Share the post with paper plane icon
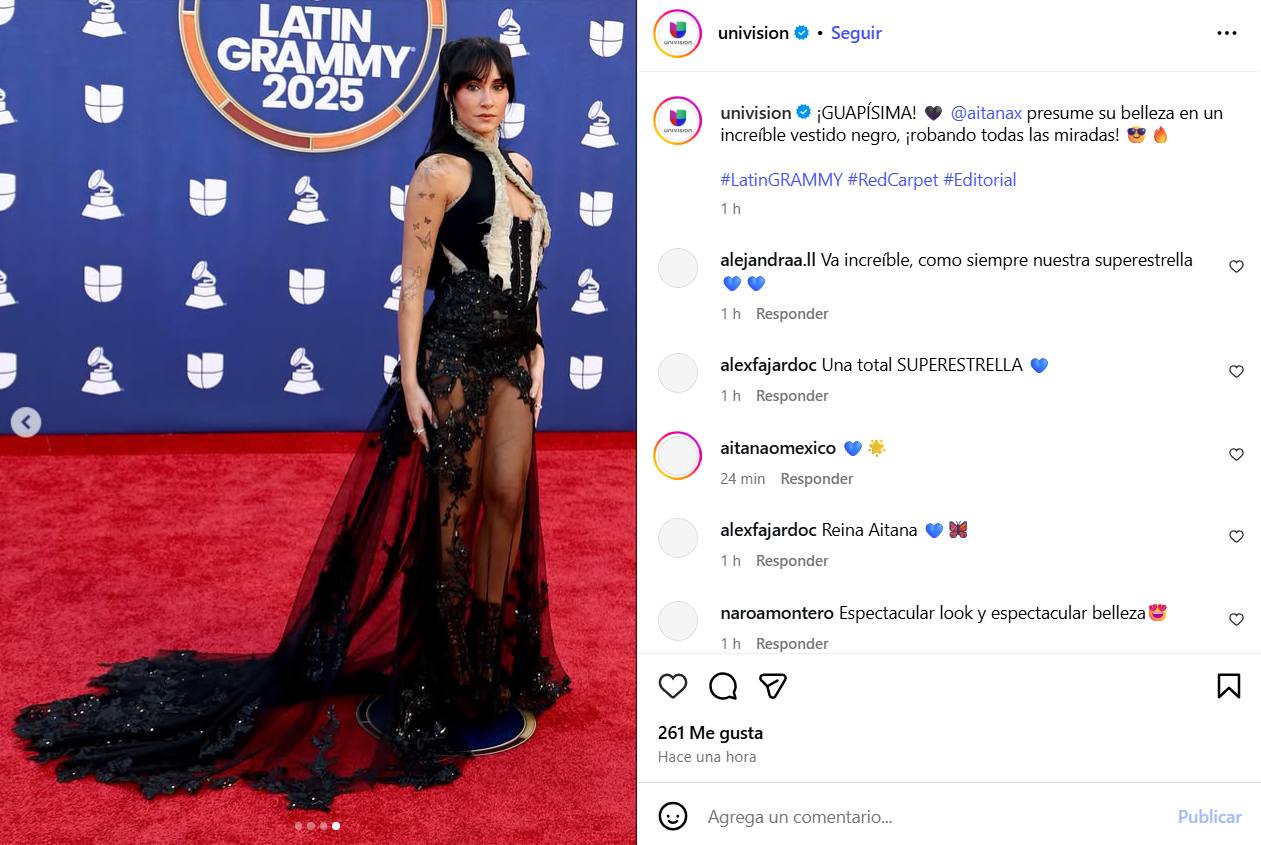Image resolution: width=1261 pixels, height=845 pixels. [x=772, y=686]
